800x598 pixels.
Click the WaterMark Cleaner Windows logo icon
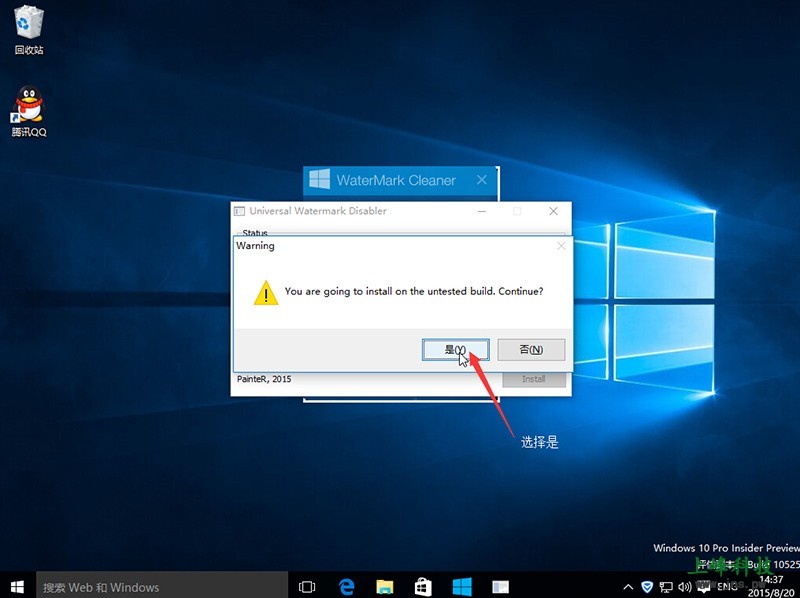320,179
